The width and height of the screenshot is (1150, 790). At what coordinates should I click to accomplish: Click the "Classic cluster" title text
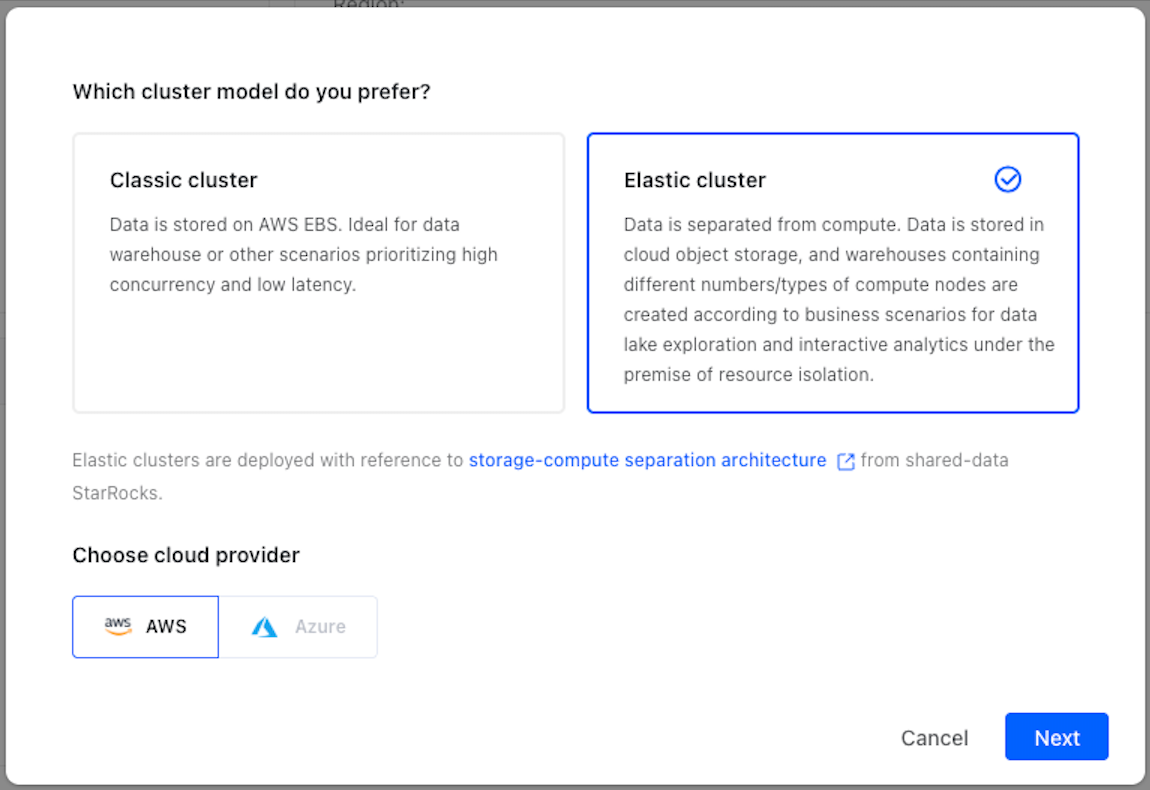pyautogui.click(x=183, y=180)
